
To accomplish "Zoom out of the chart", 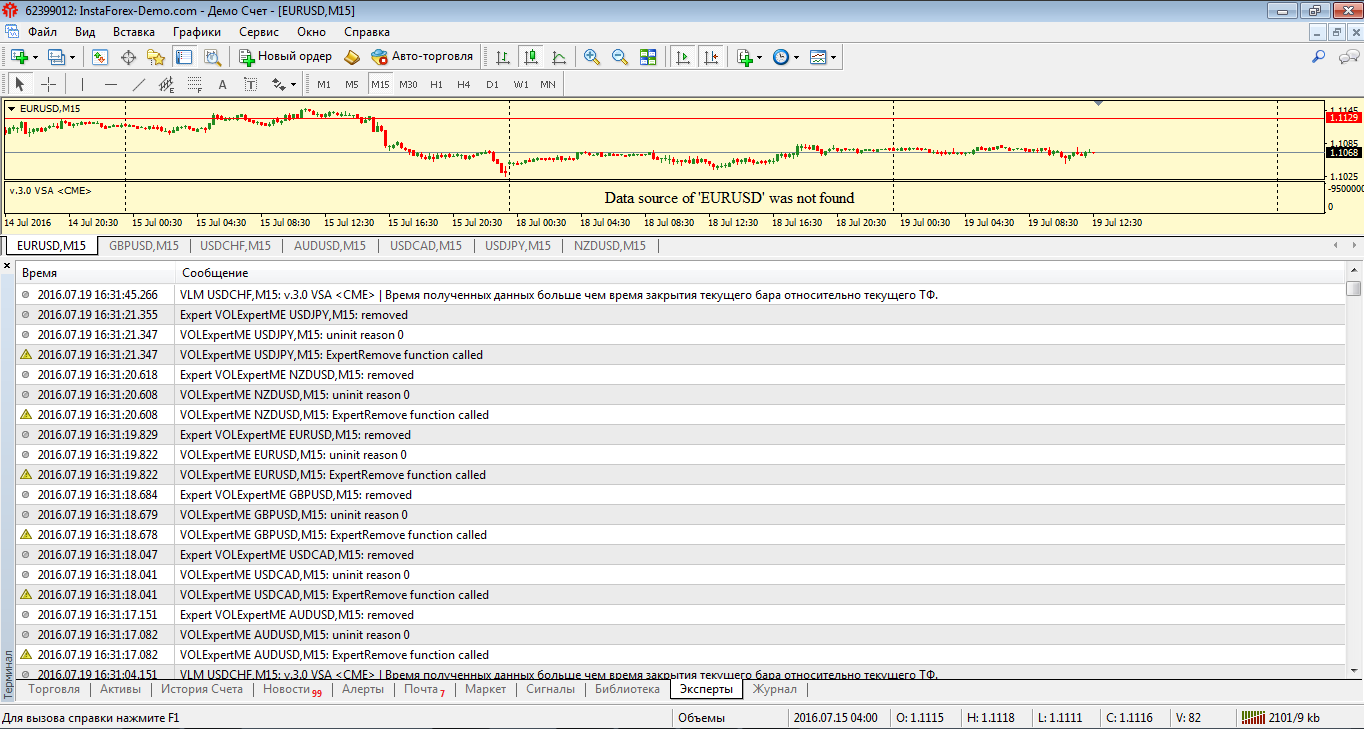I will point(620,57).
